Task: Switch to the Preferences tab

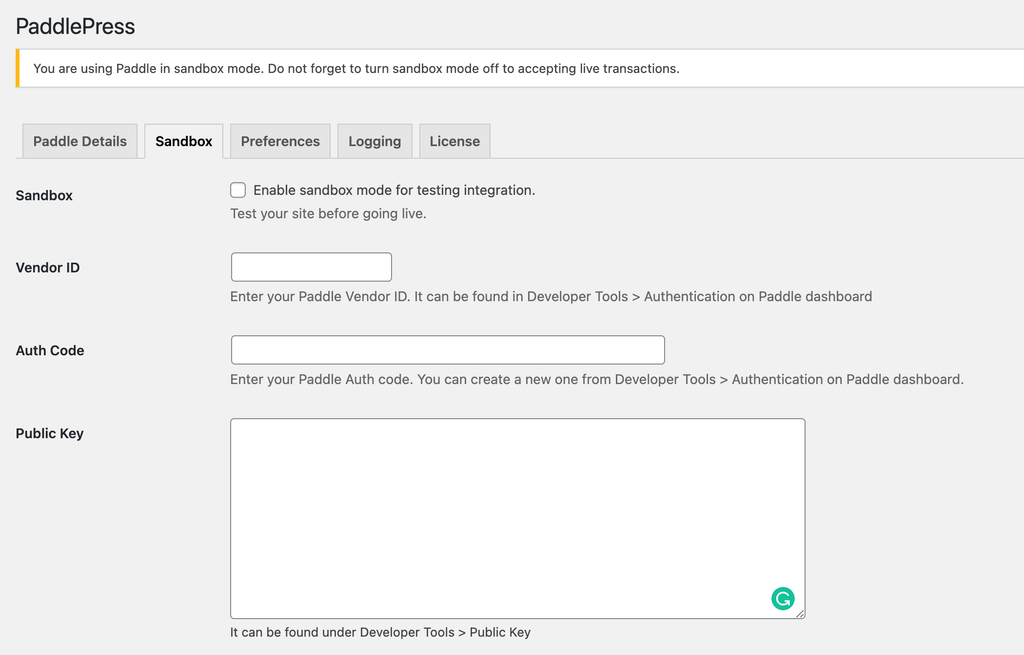Action: click(280, 141)
